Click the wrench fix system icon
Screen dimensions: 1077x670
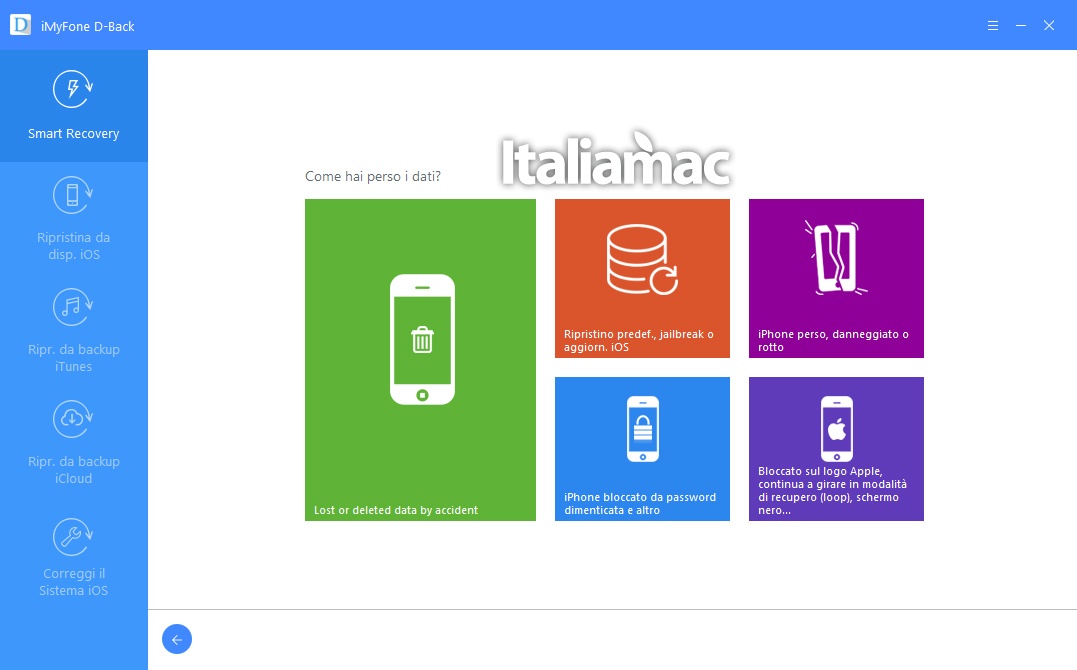73,537
